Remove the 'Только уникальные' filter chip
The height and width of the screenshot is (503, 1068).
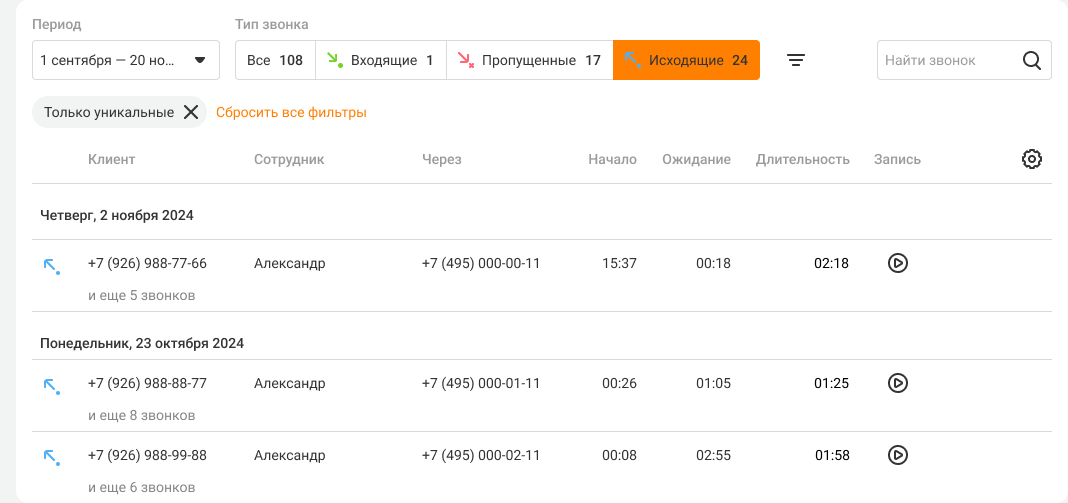coord(191,112)
